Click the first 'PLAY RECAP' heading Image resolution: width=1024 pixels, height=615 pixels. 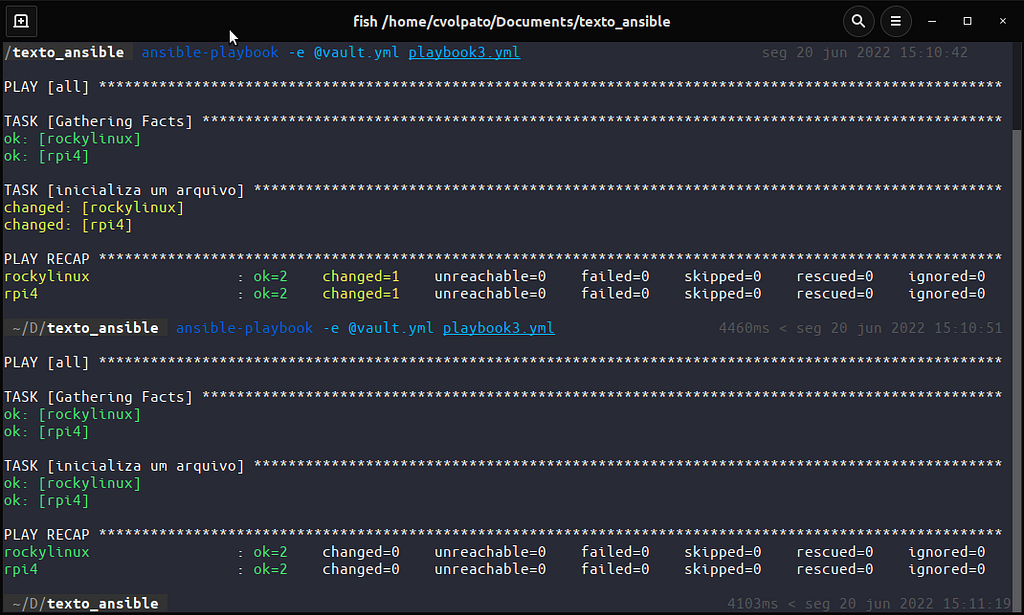point(46,259)
